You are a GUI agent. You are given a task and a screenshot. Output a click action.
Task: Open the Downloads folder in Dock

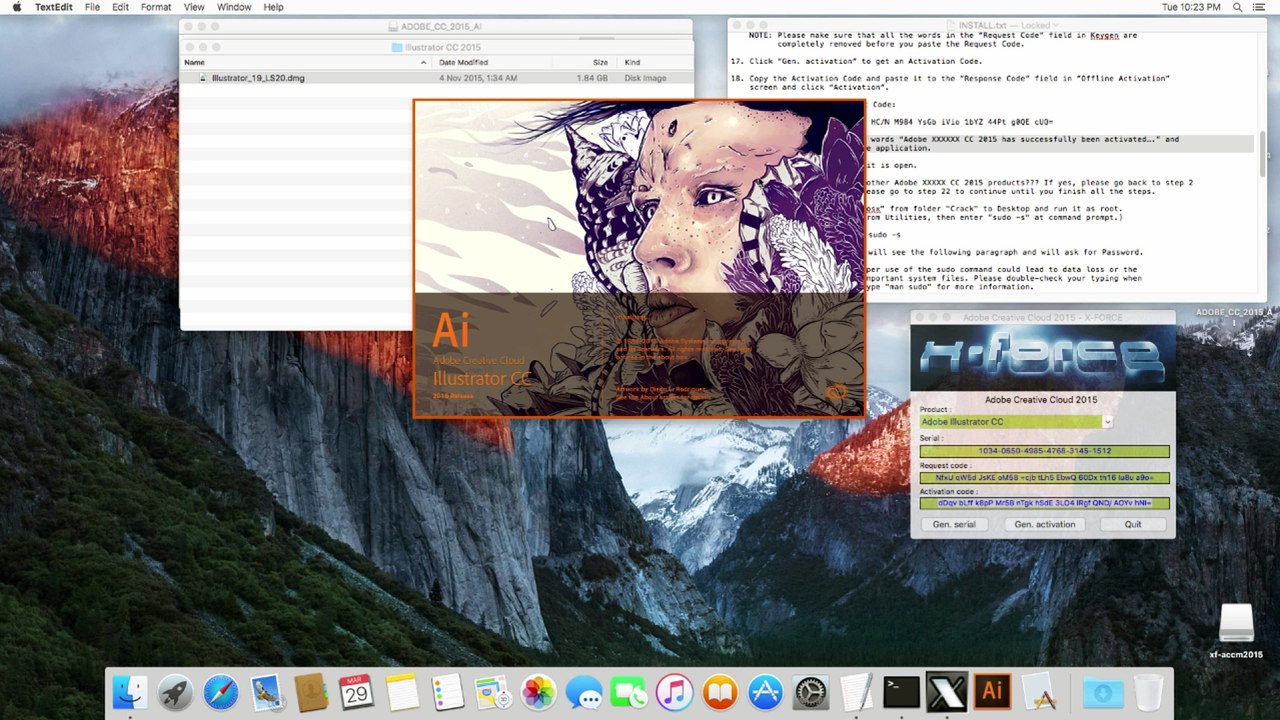[1102, 692]
